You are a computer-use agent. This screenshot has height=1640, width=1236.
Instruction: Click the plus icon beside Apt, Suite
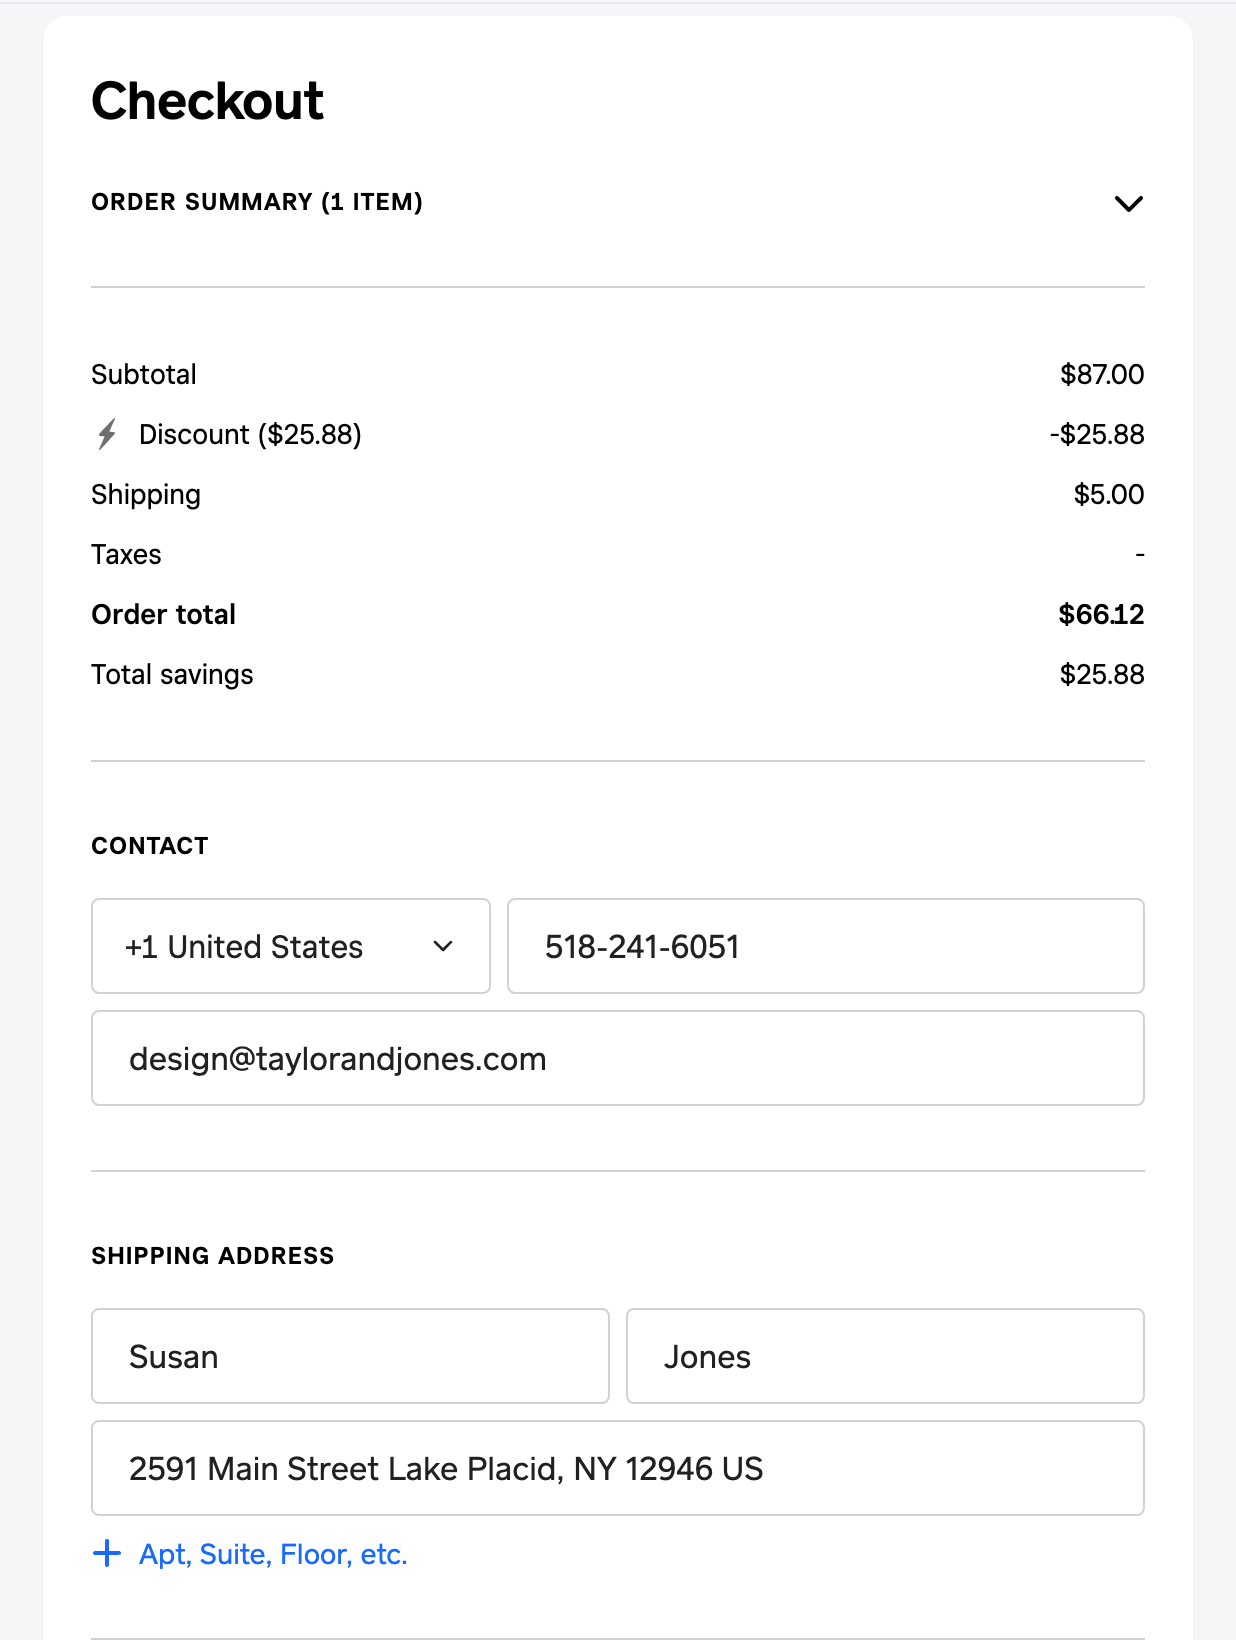(x=107, y=1553)
